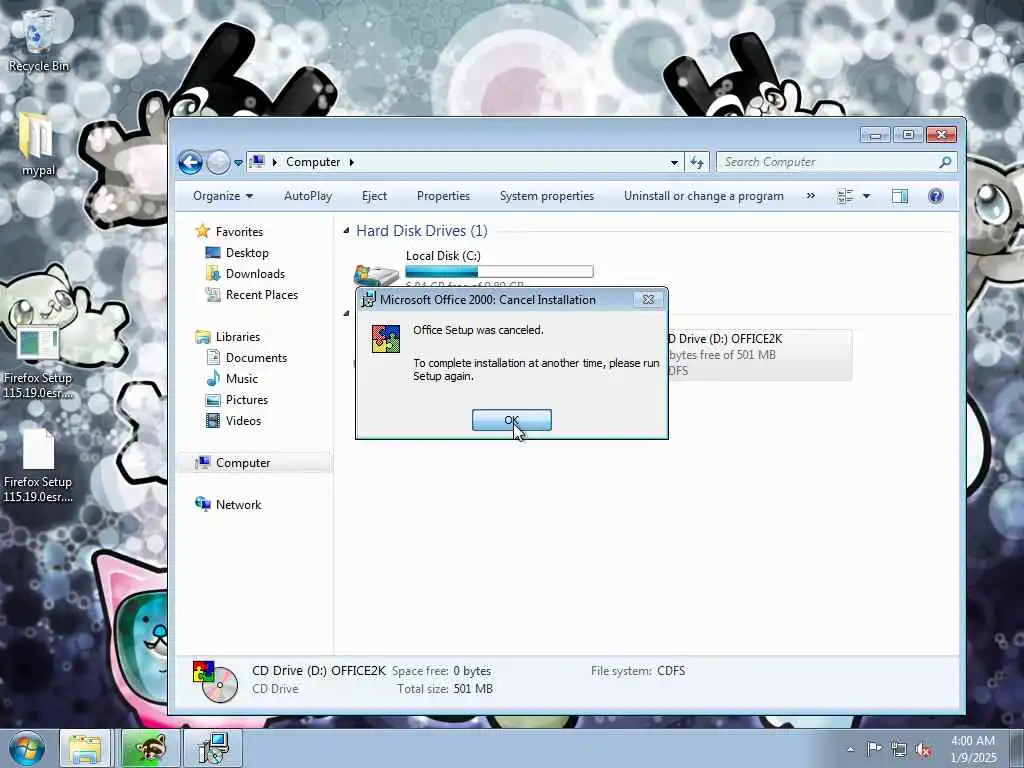Open the recent pages dropdown arrow
The height and width of the screenshot is (768, 1024).
pos(238,163)
